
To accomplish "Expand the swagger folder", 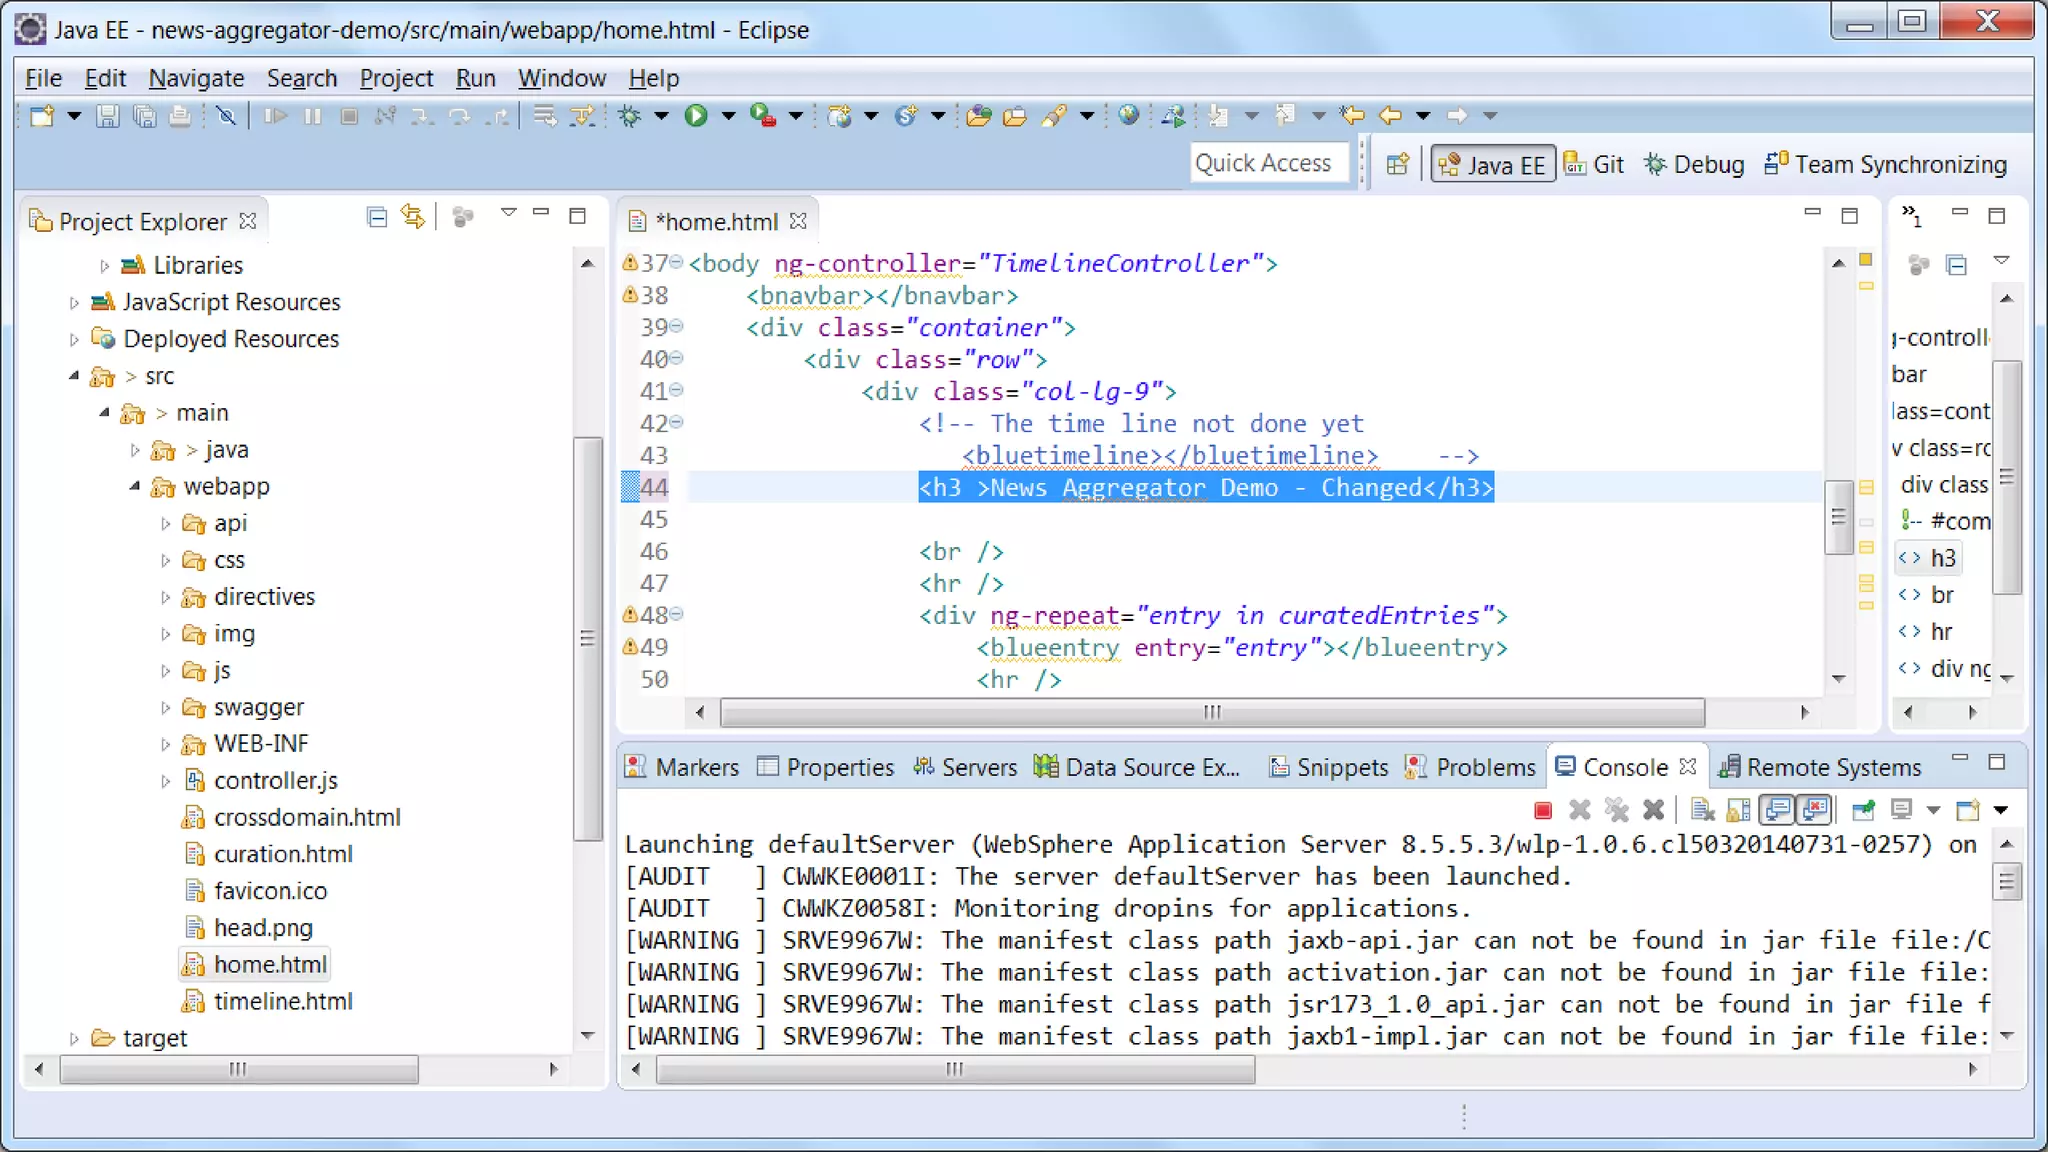I will [166, 708].
